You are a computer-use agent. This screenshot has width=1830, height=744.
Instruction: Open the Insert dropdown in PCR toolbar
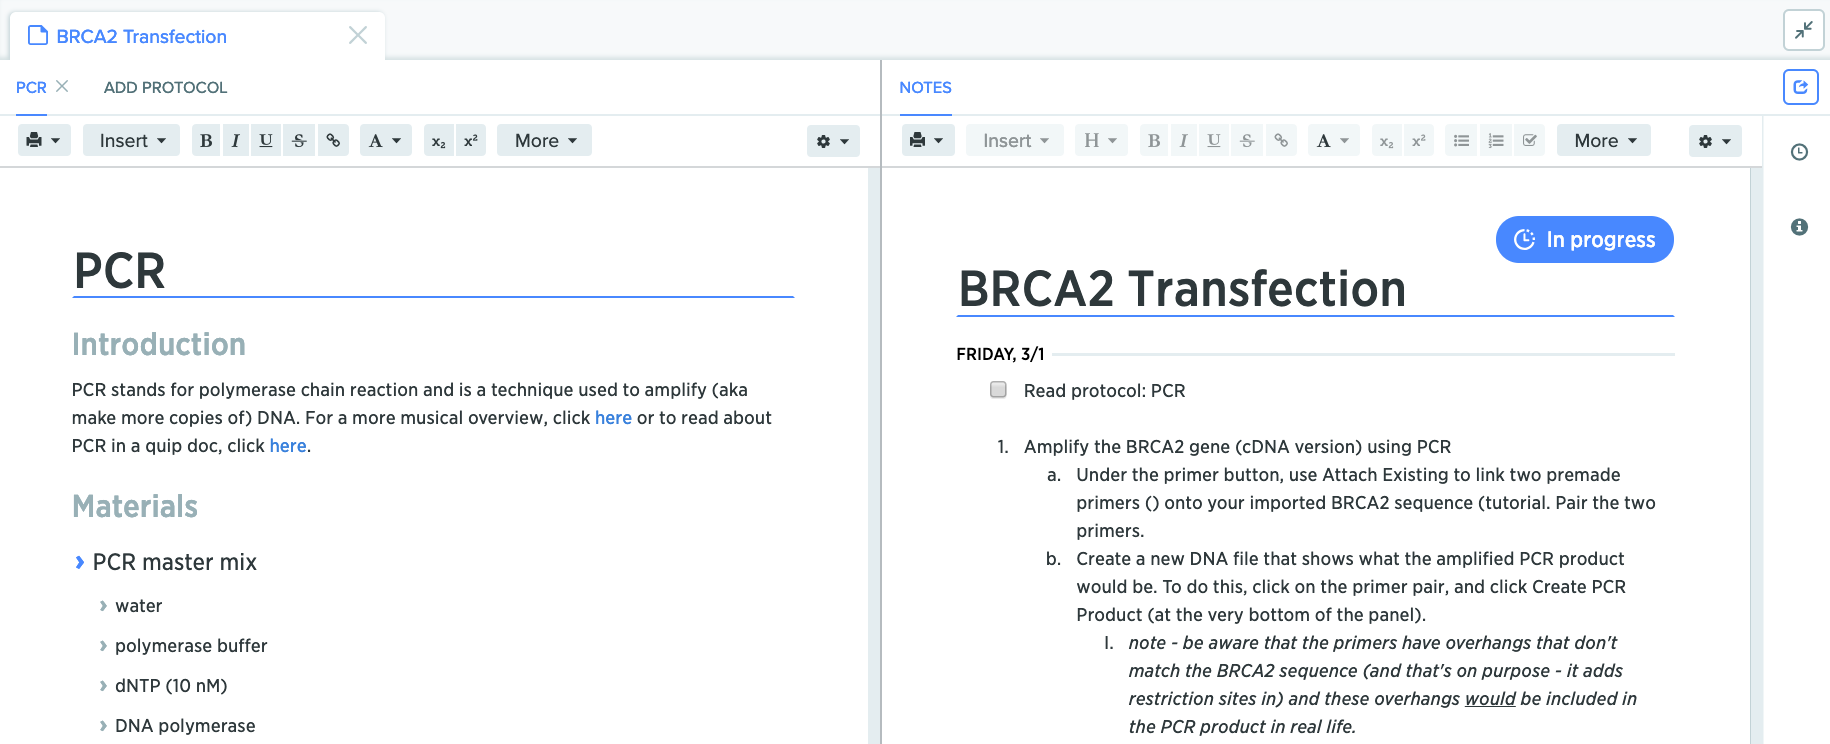(x=132, y=141)
